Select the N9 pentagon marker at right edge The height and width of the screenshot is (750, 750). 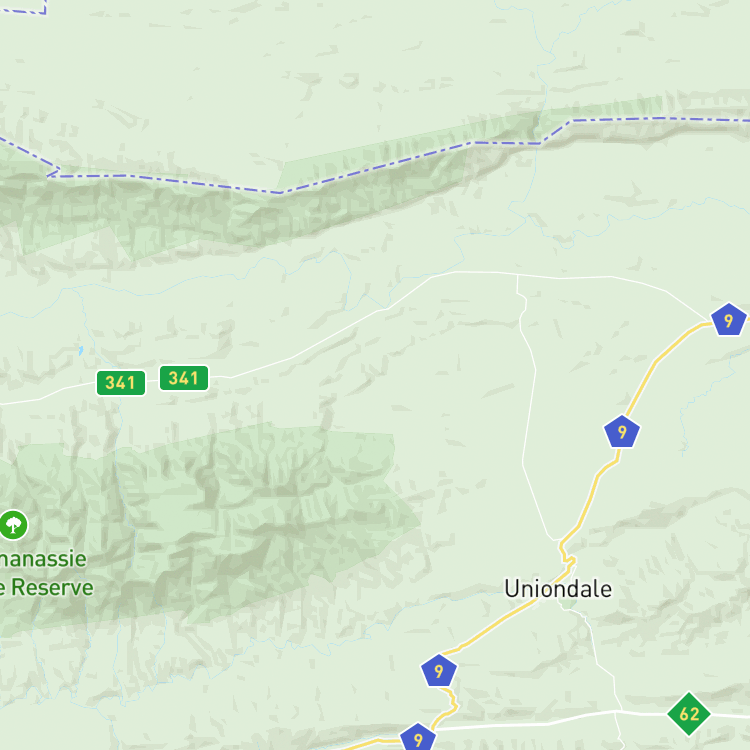coord(728,320)
